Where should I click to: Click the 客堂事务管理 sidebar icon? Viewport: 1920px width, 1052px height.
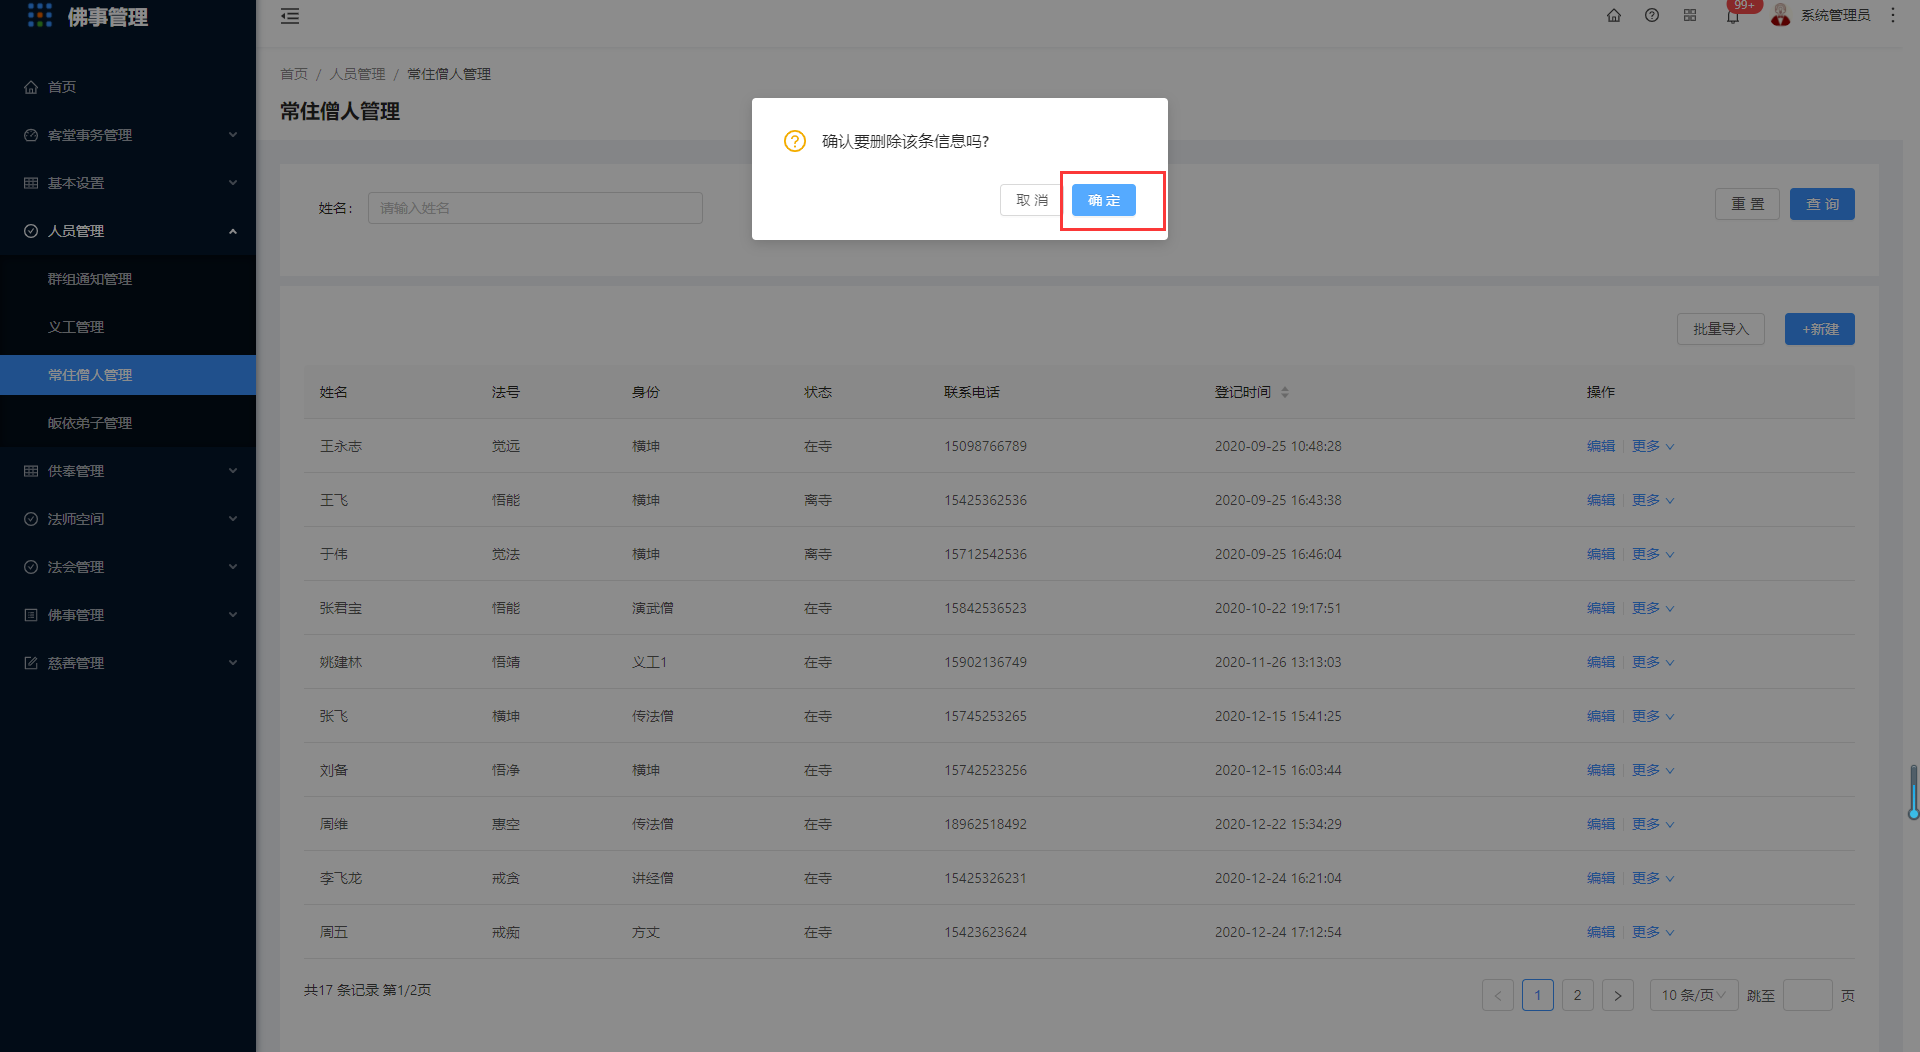[31, 135]
